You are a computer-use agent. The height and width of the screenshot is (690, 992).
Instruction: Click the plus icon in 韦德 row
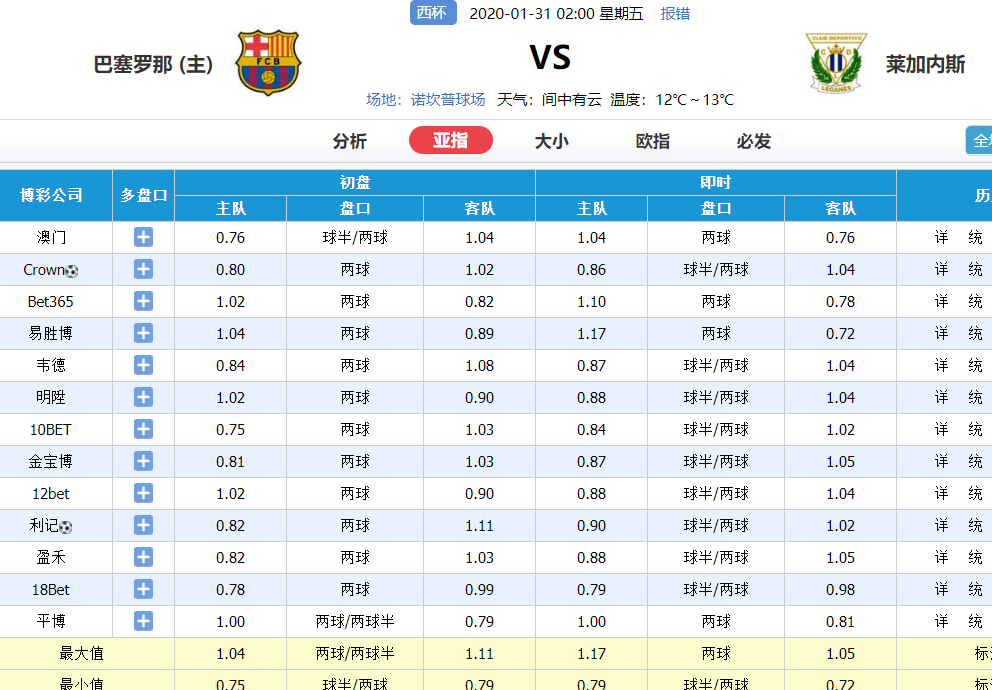[143, 365]
